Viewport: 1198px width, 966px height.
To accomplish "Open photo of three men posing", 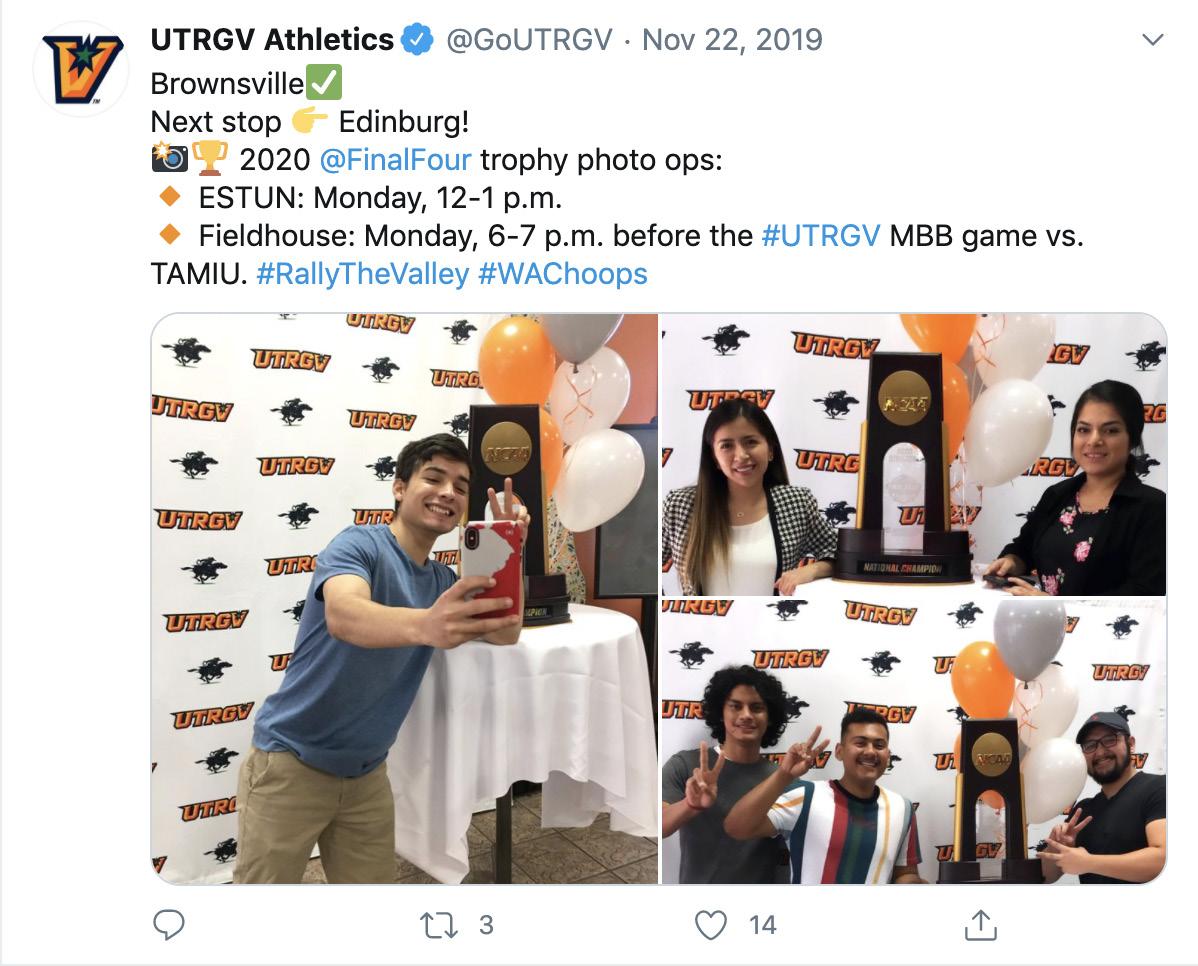I will [x=914, y=741].
